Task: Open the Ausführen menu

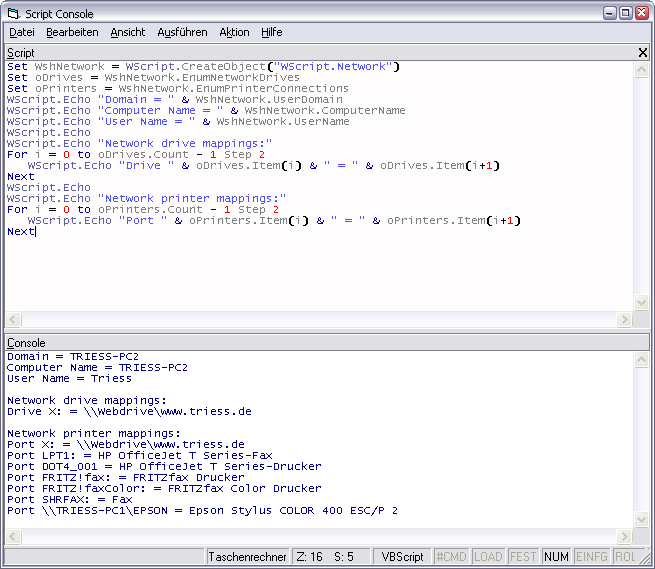Action: coord(182,32)
